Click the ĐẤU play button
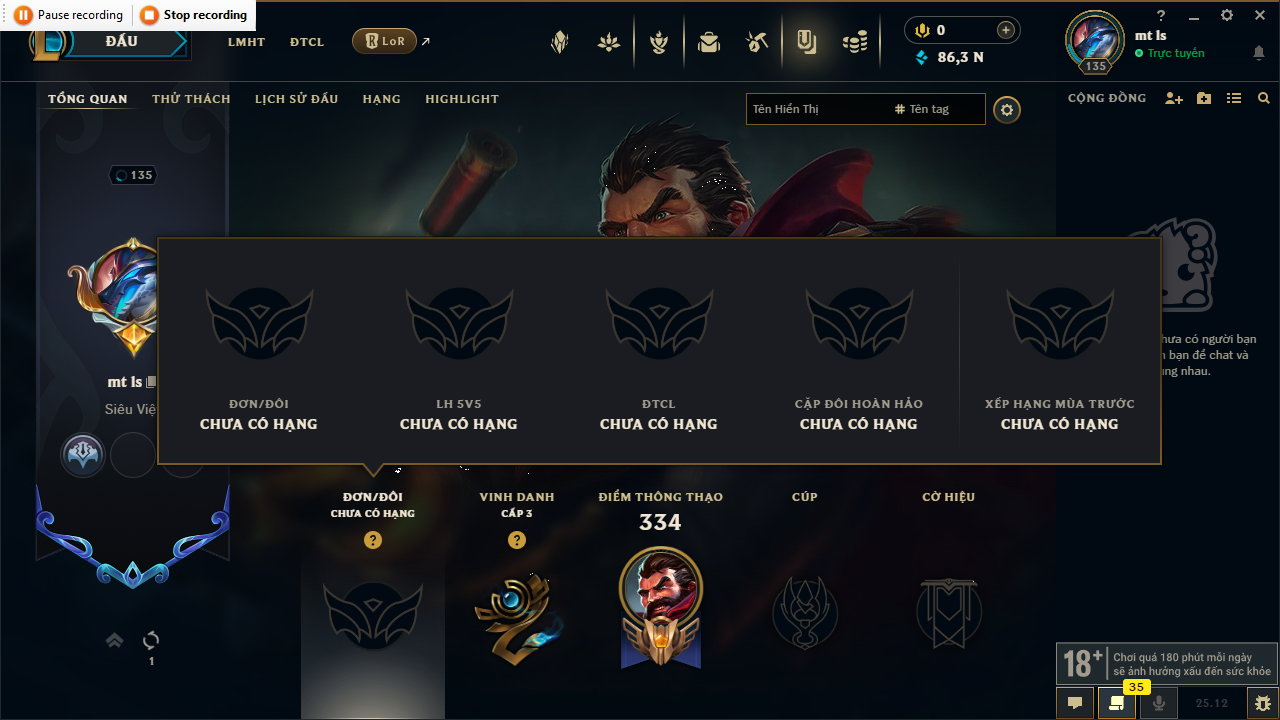1280x720 pixels. [121, 42]
